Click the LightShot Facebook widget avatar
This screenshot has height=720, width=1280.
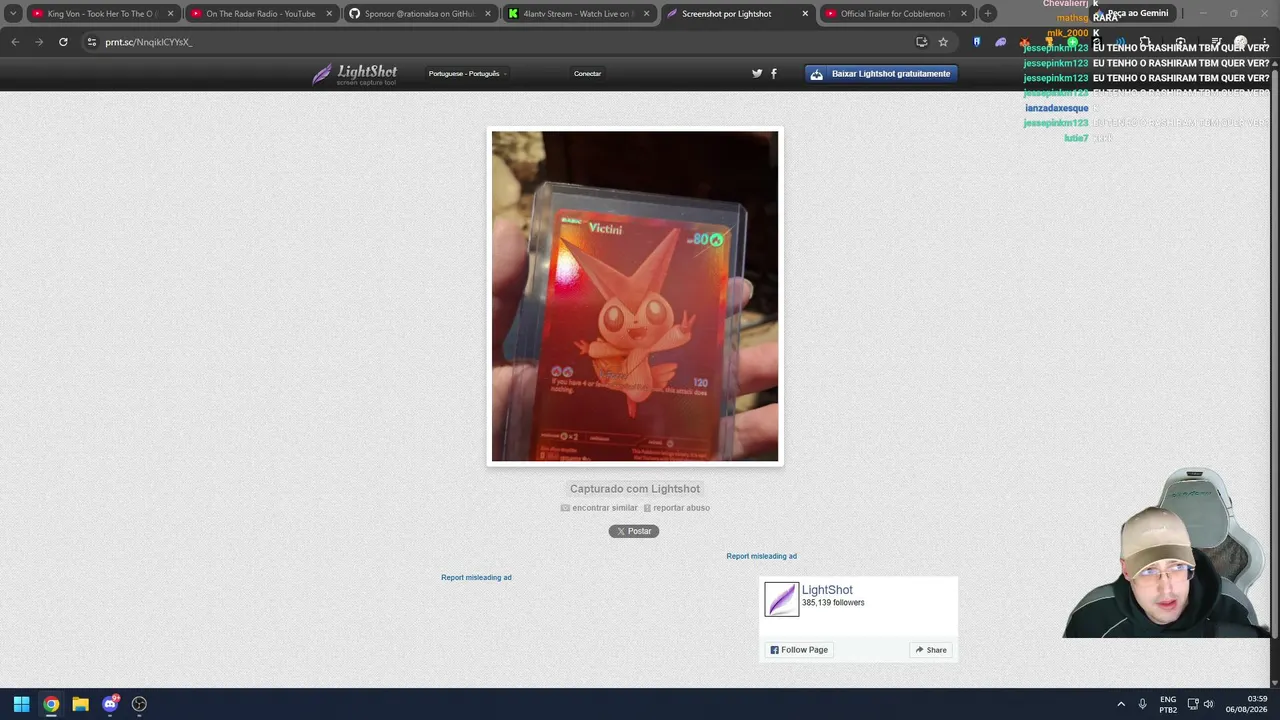coord(781,599)
